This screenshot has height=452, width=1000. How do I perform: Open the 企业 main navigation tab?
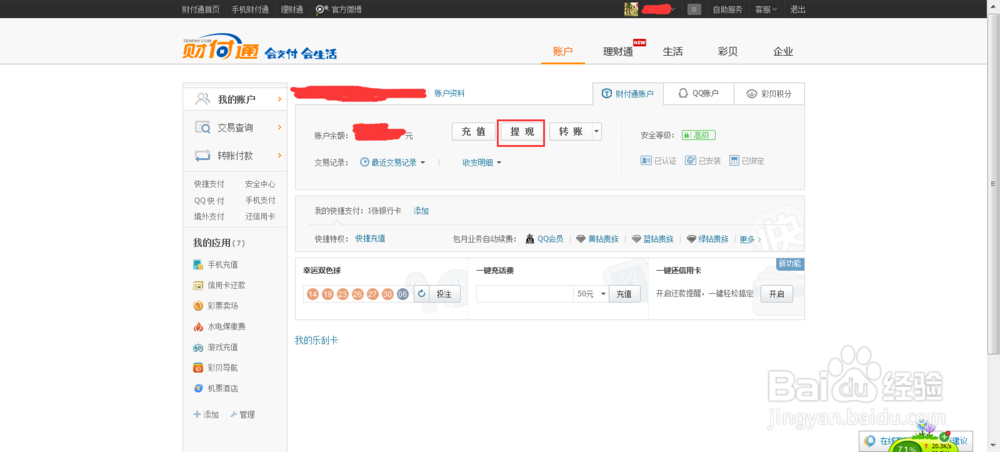click(783, 52)
